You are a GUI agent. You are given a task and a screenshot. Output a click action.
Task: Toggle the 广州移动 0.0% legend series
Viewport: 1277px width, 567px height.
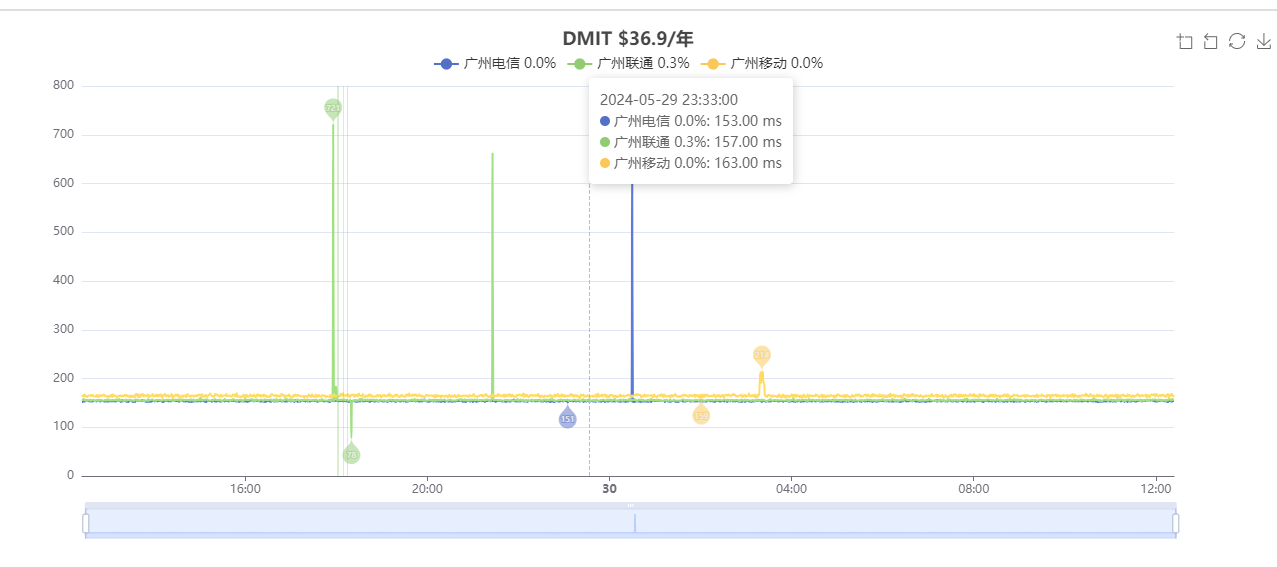[x=761, y=63]
